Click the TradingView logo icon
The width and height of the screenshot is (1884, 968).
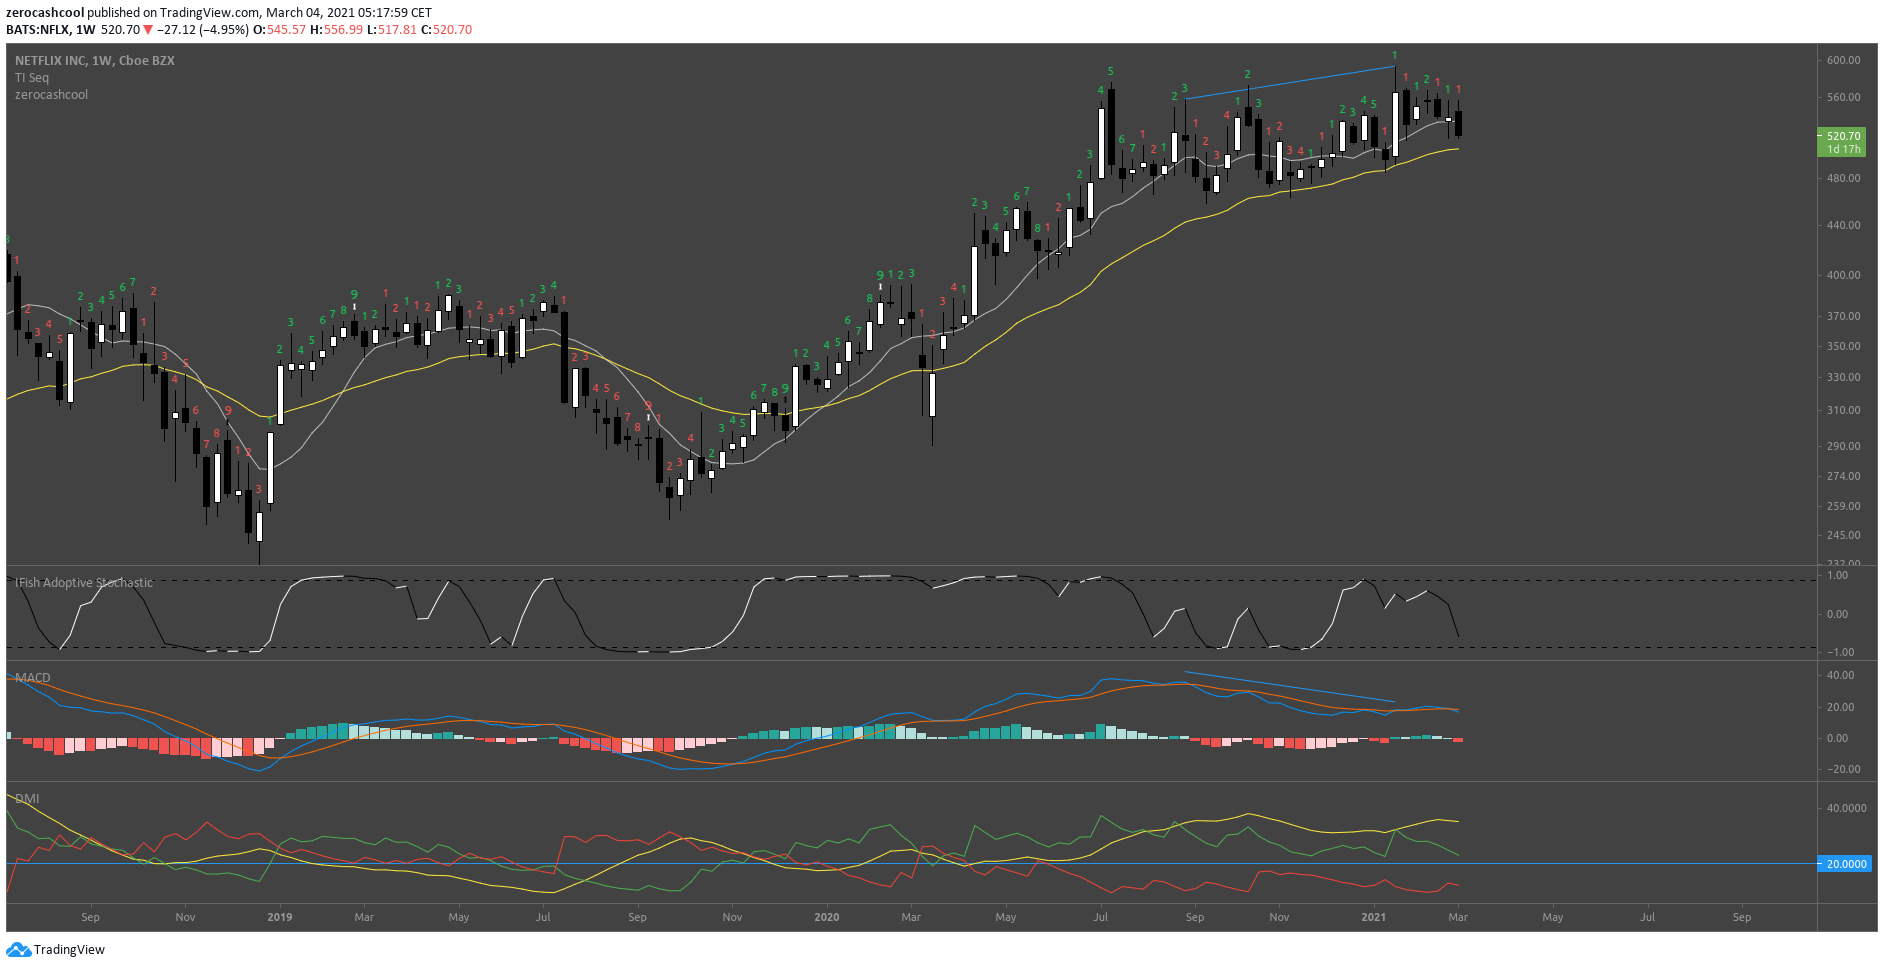[x=18, y=950]
